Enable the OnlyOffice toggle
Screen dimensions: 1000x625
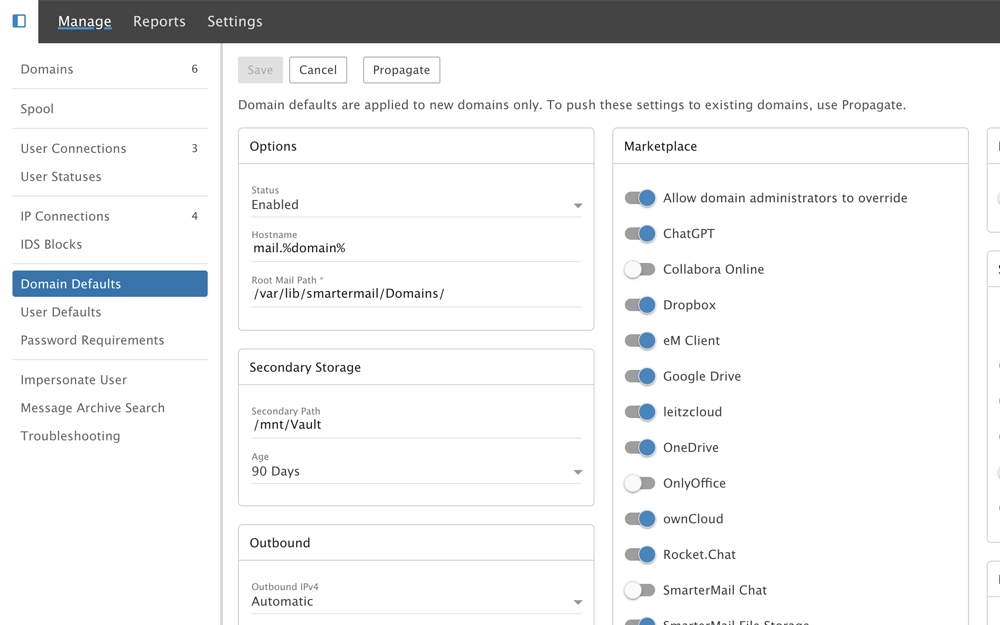tap(640, 483)
